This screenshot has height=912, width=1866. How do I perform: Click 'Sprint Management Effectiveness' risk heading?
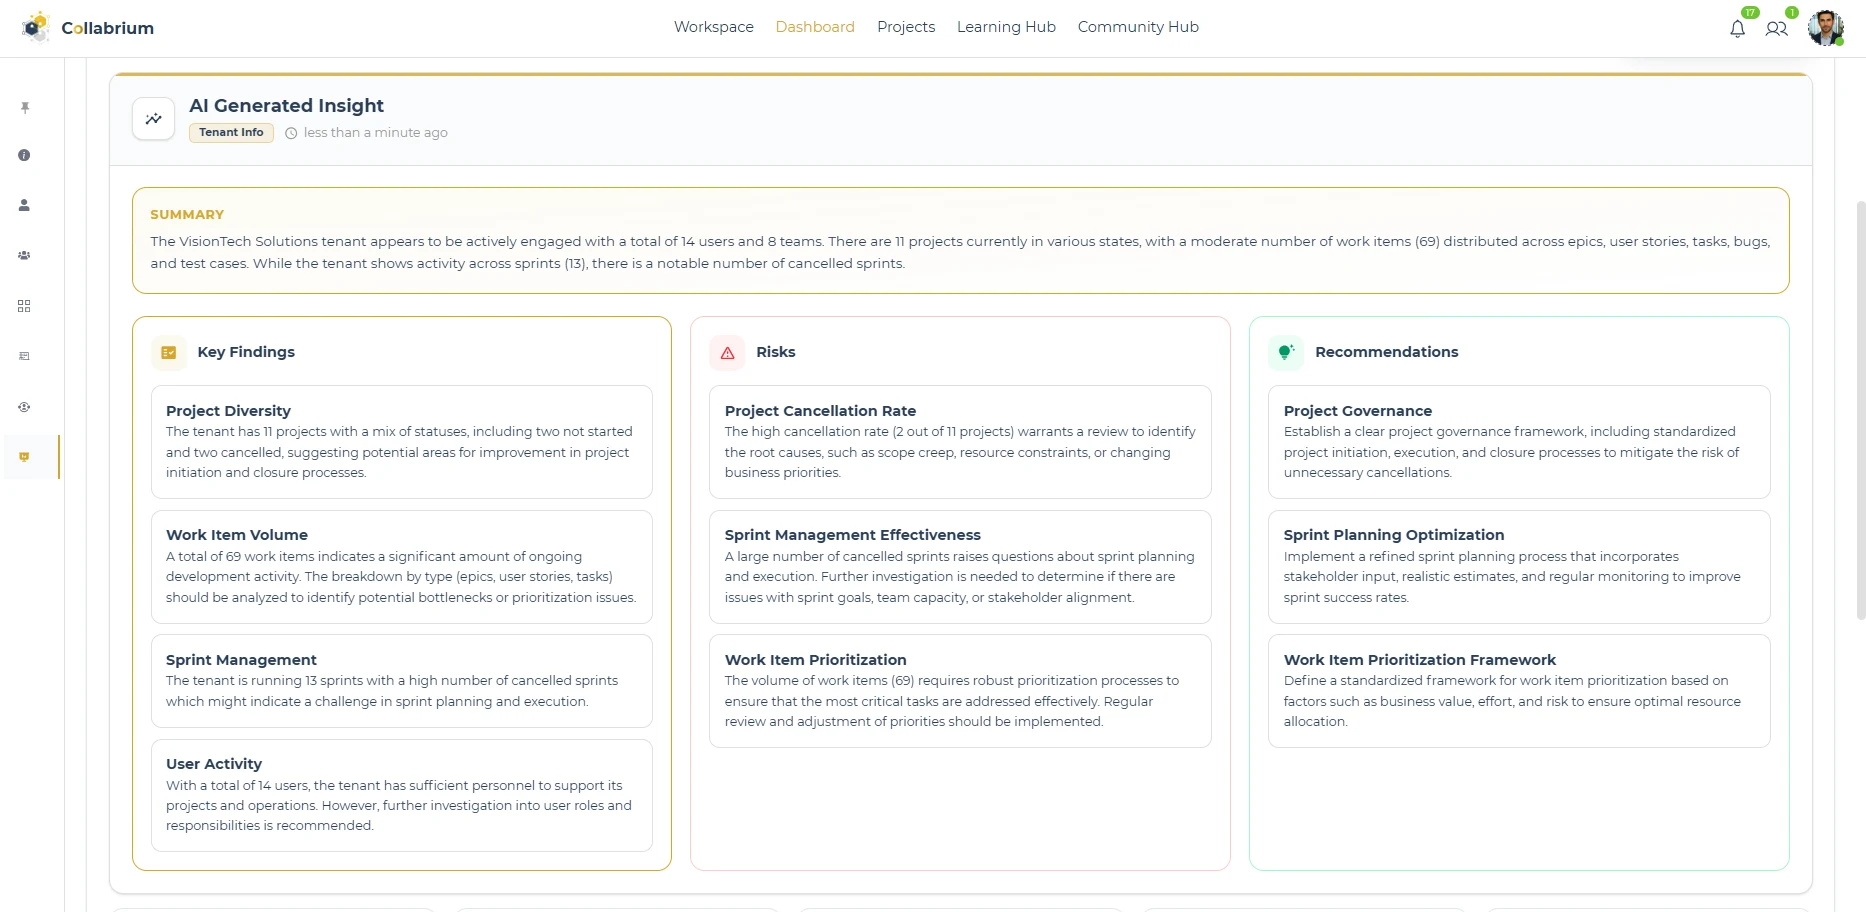[x=853, y=535]
